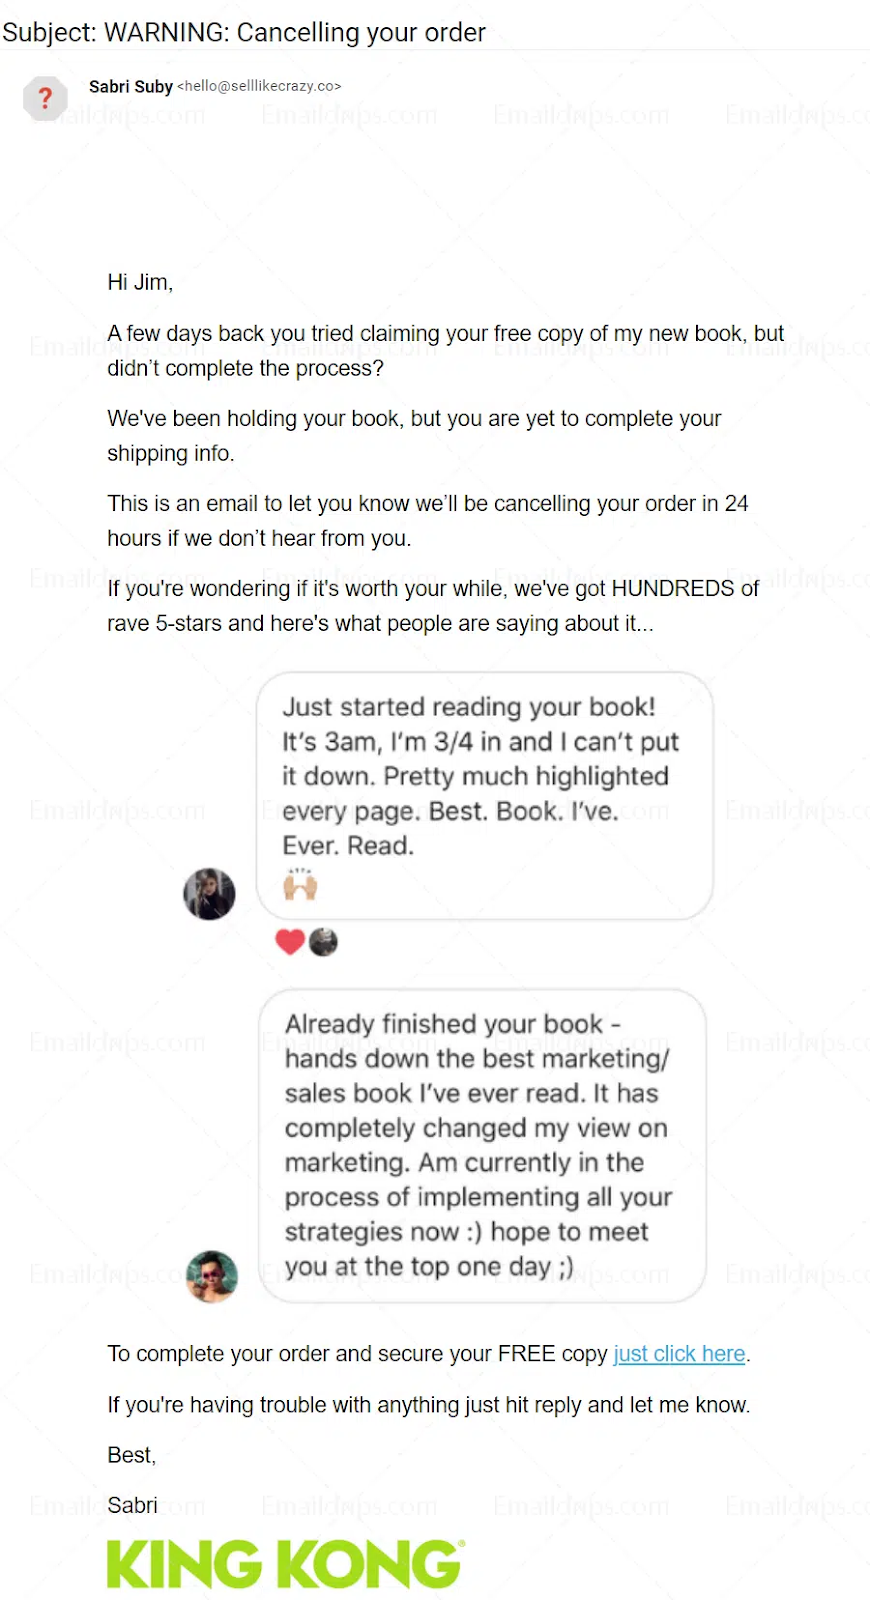Click the green King Kong logo
The image size is (870, 1600).
[284, 1564]
